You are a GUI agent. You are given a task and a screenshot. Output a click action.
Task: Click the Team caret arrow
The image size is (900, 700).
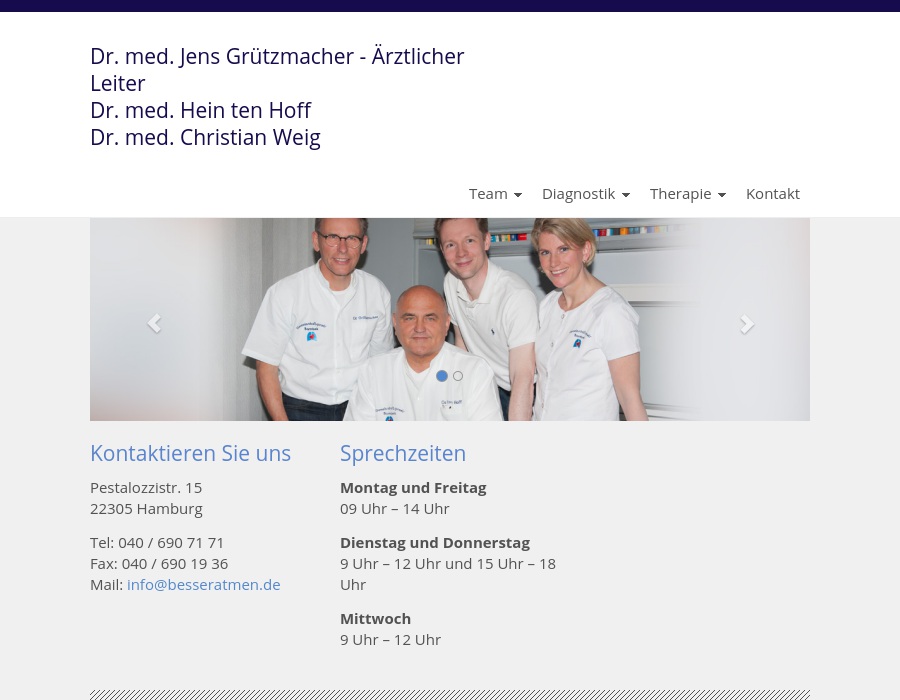(x=517, y=195)
